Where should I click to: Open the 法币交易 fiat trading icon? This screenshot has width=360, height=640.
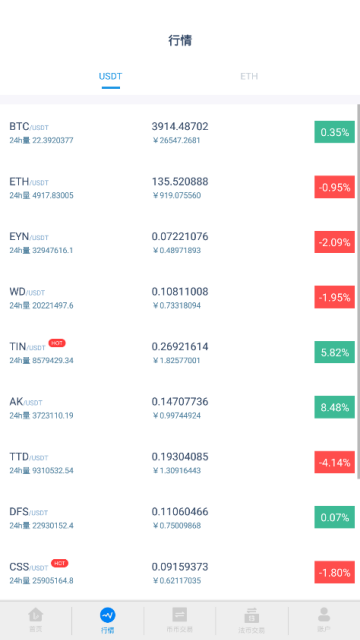coord(252,615)
